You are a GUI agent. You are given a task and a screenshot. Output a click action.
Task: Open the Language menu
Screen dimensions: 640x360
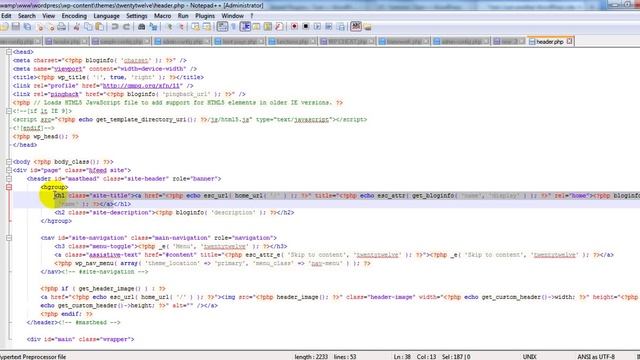pyautogui.click(x=107, y=16)
